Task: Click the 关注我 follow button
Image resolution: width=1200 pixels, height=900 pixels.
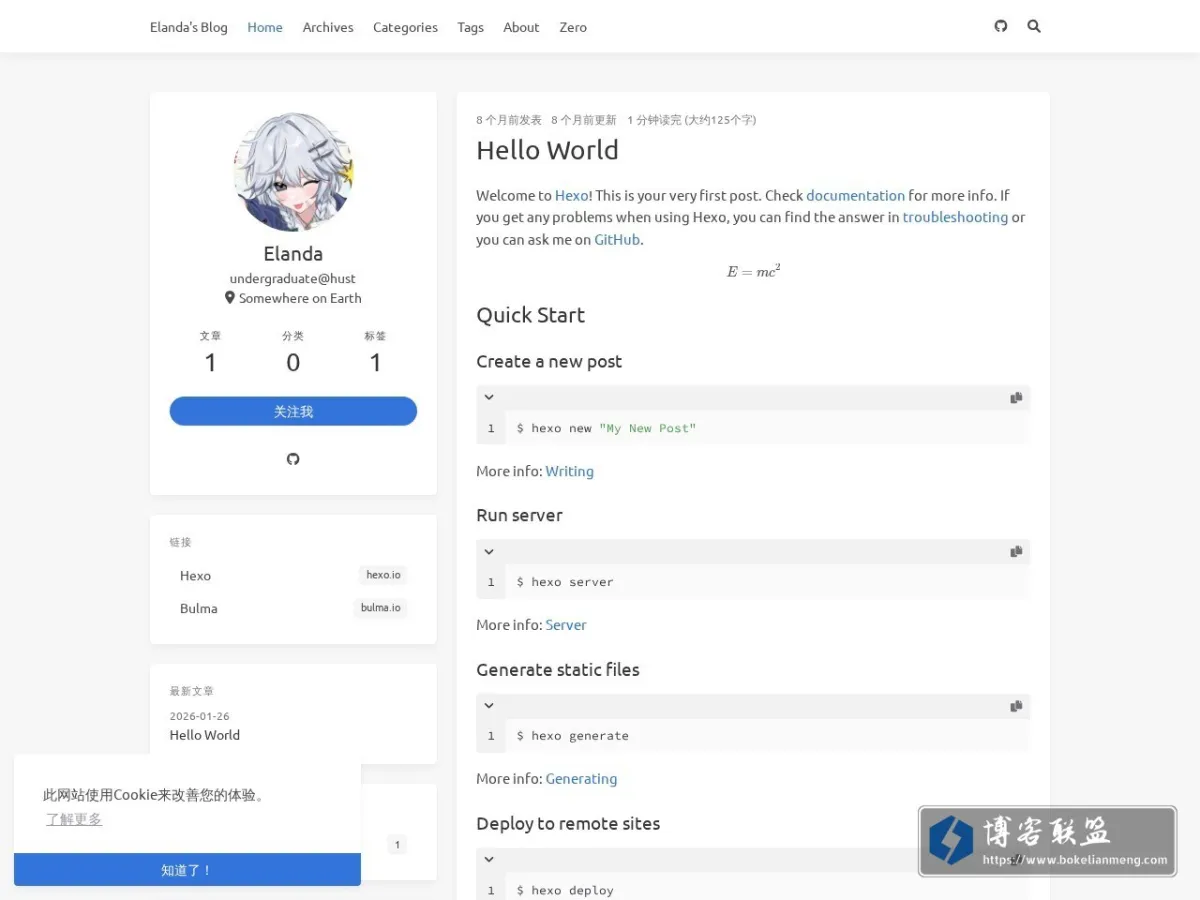Action: [x=293, y=411]
